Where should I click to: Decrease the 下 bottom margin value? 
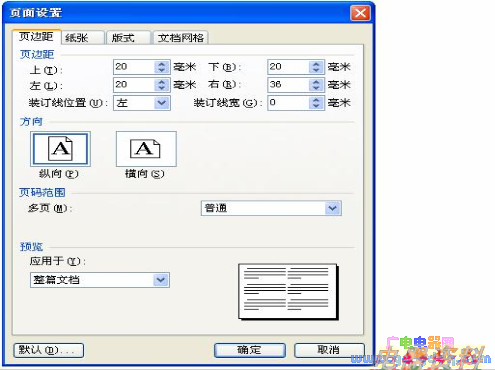coord(316,70)
